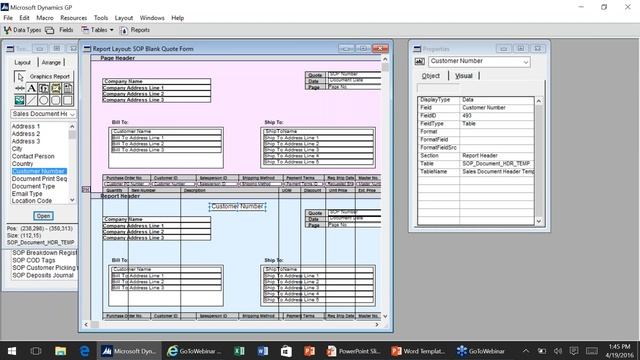The width and height of the screenshot is (640, 360).
Task: Open the File menu
Action: [x=8, y=18]
